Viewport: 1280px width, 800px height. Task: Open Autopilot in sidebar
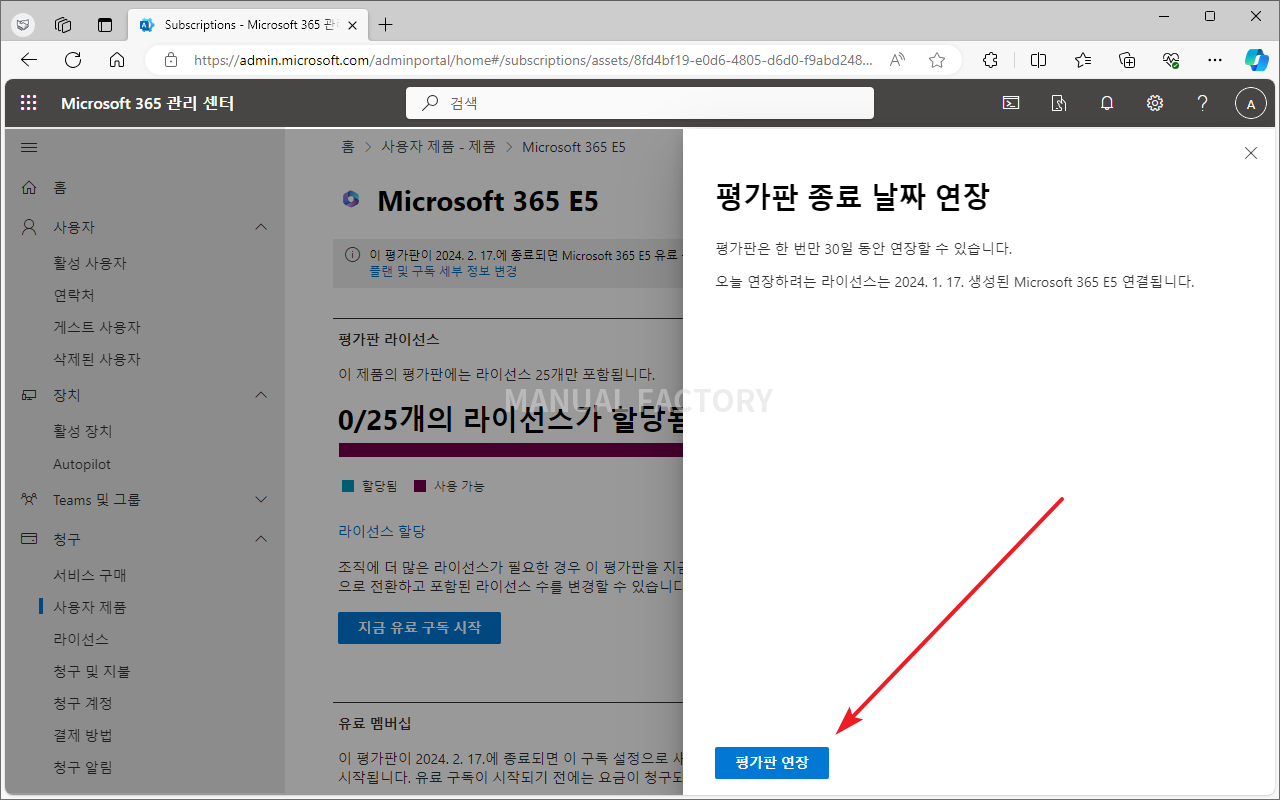tap(82, 464)
